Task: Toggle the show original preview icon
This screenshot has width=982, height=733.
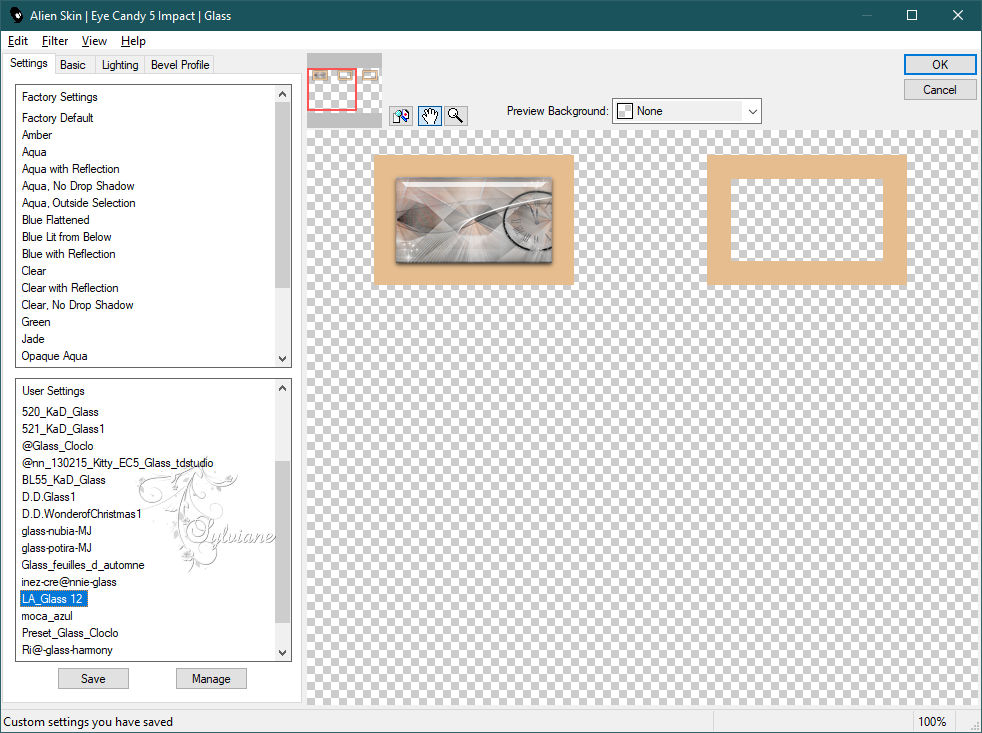Action: tap(401, 116)
